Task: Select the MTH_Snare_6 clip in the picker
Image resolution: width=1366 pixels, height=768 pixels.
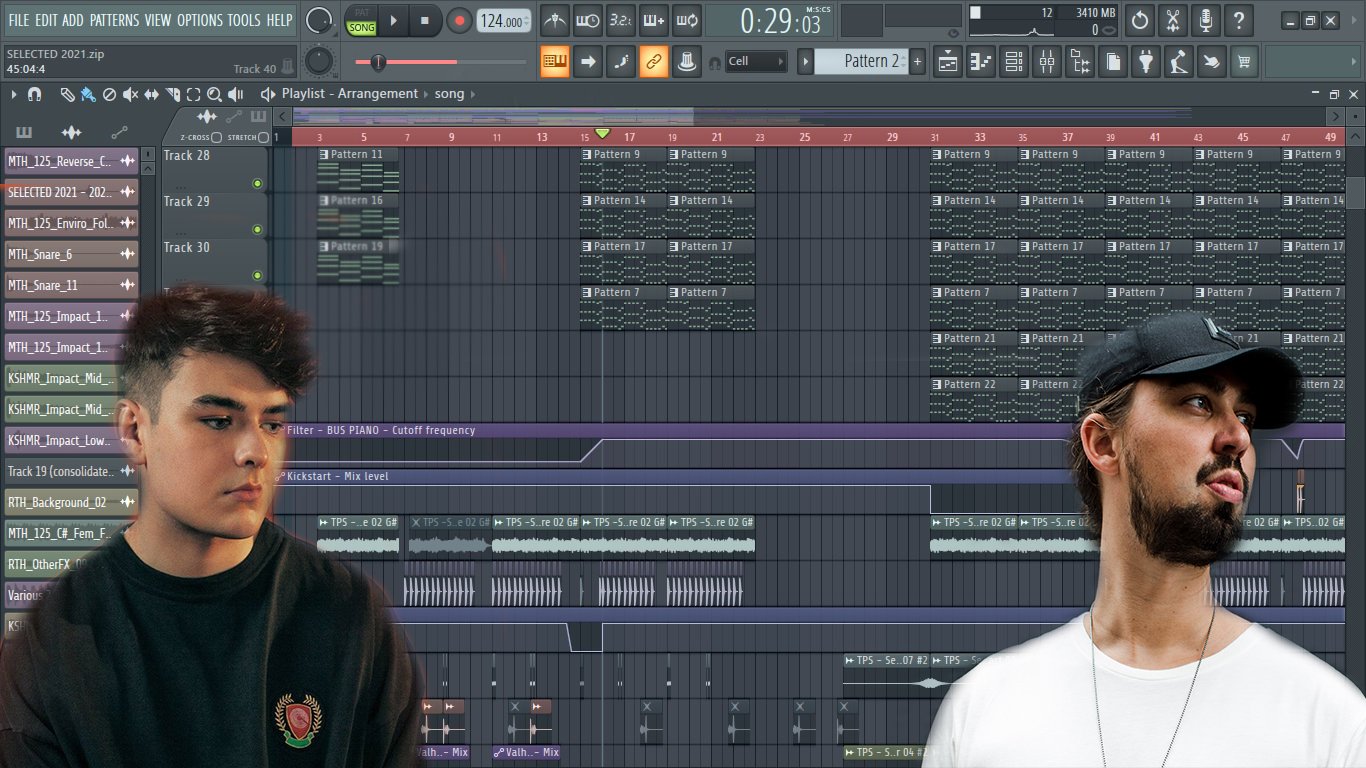Action: 71,254
